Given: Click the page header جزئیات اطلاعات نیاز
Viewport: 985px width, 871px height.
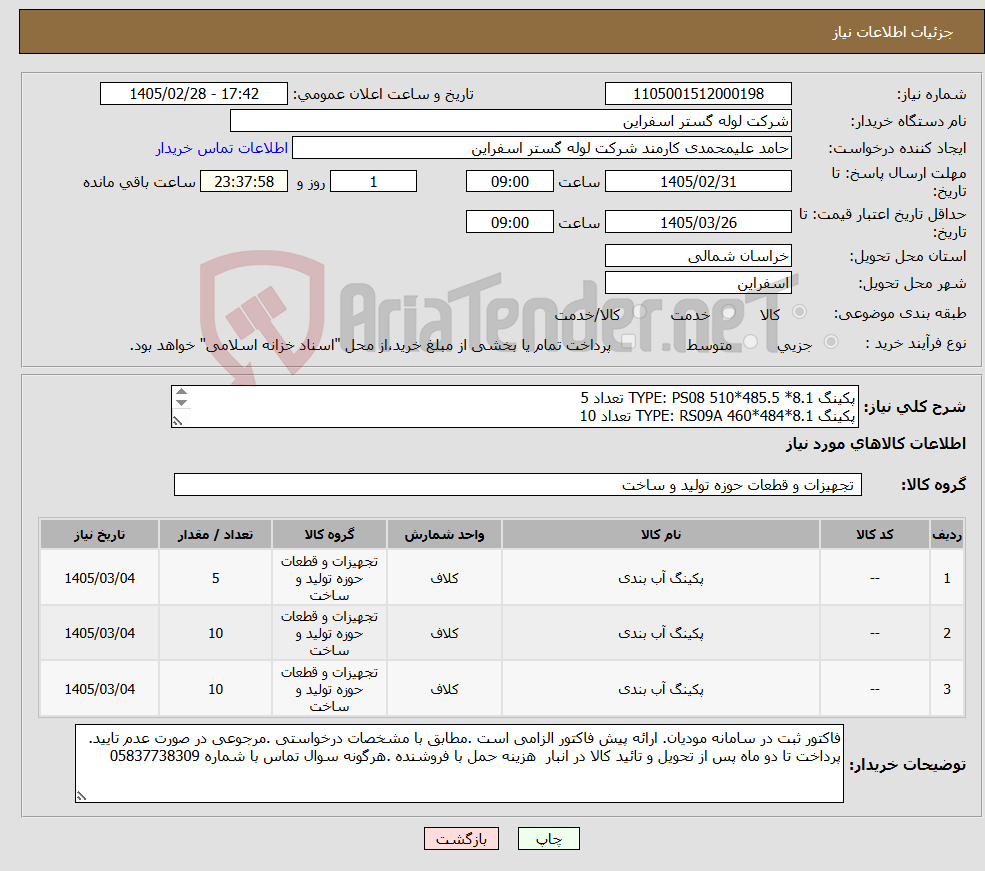Looking at the screenshot, I should (892, 32).
